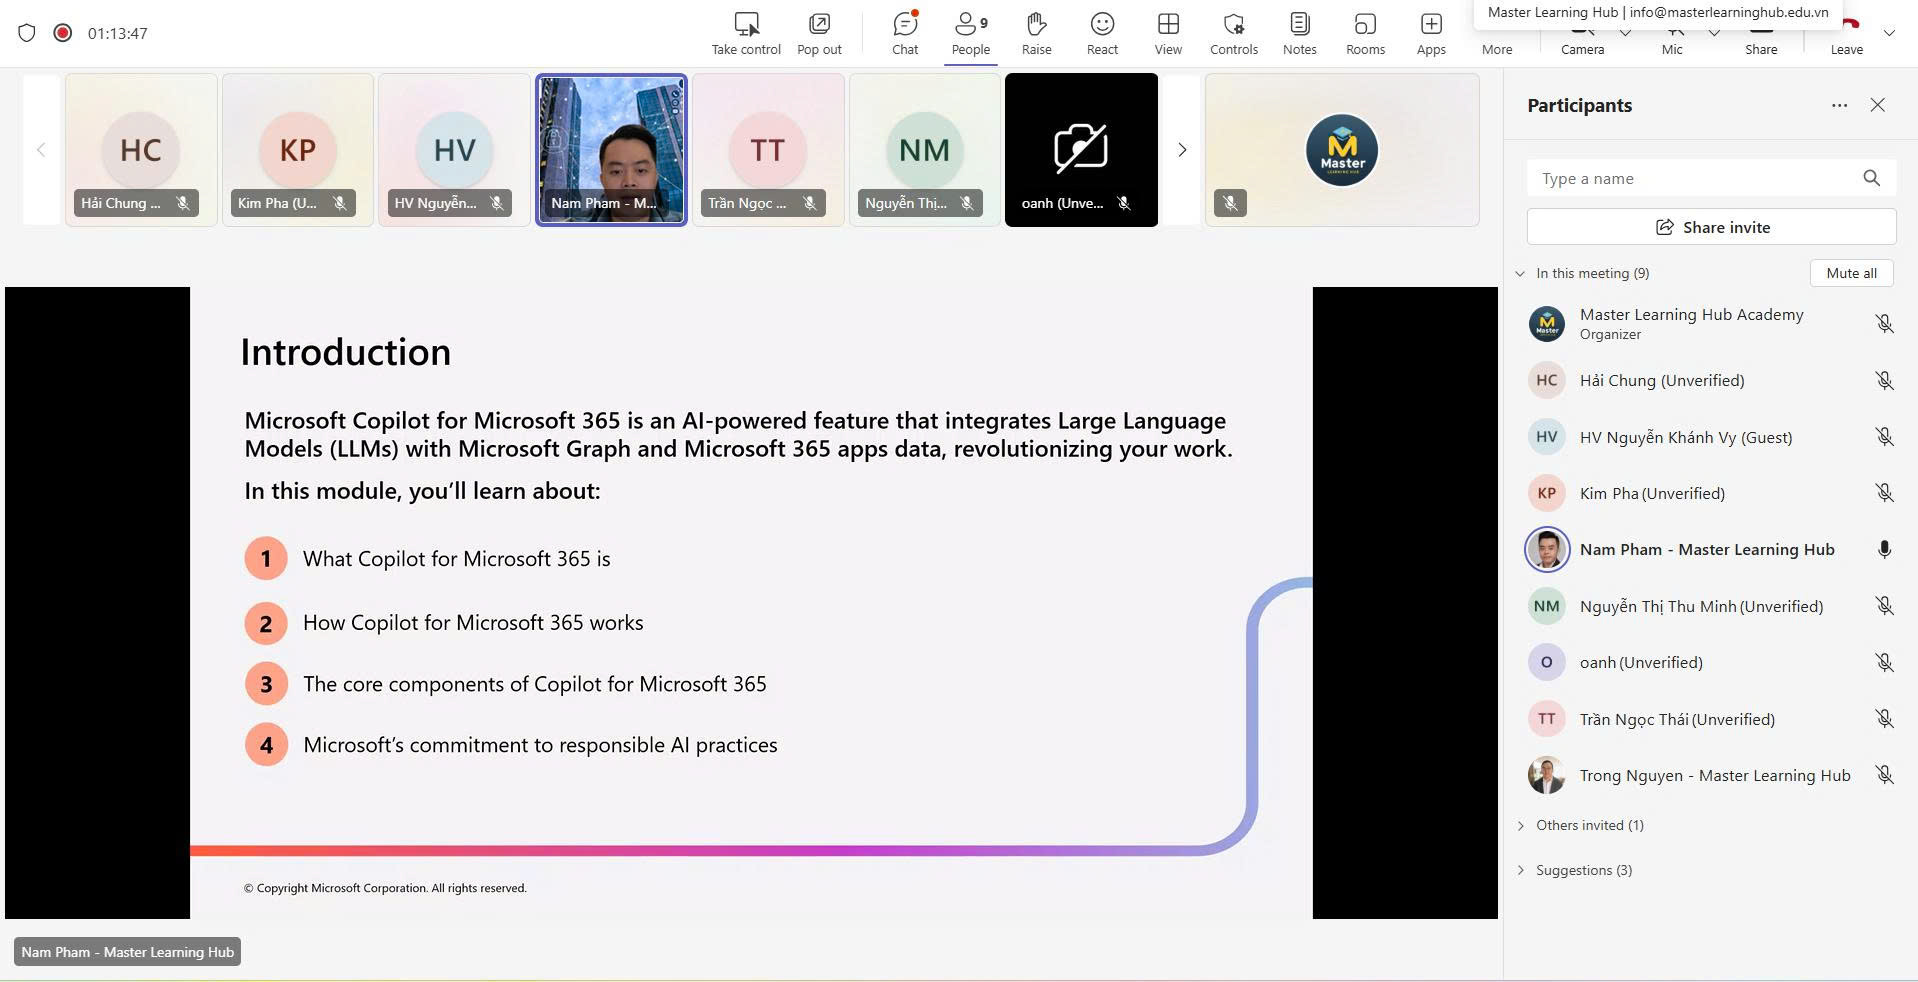Screen dimensions: 1918x982
Task: Open the React emoji menu
Action: (x=1102, y=33)
